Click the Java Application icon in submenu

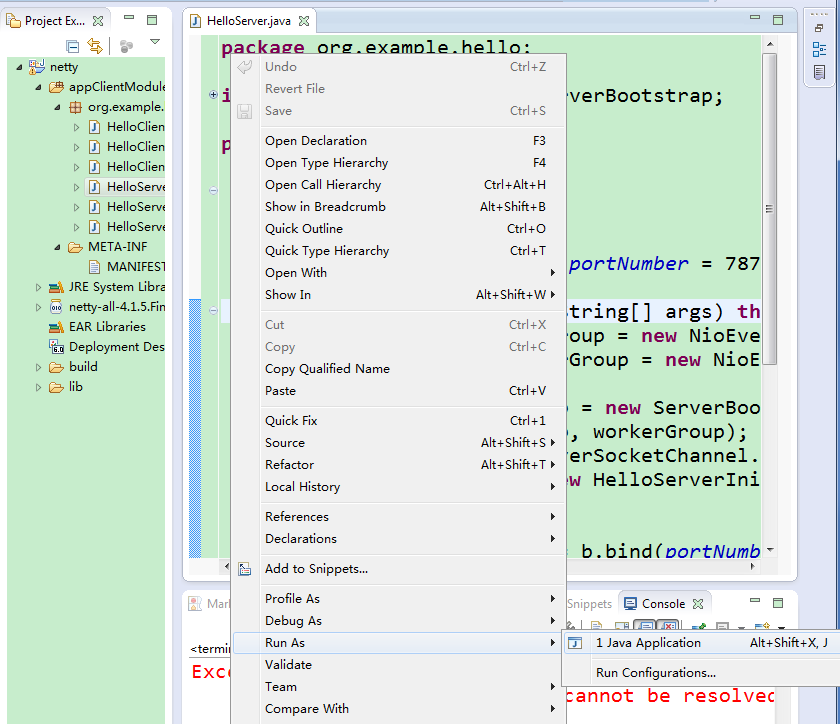point(575,643)
